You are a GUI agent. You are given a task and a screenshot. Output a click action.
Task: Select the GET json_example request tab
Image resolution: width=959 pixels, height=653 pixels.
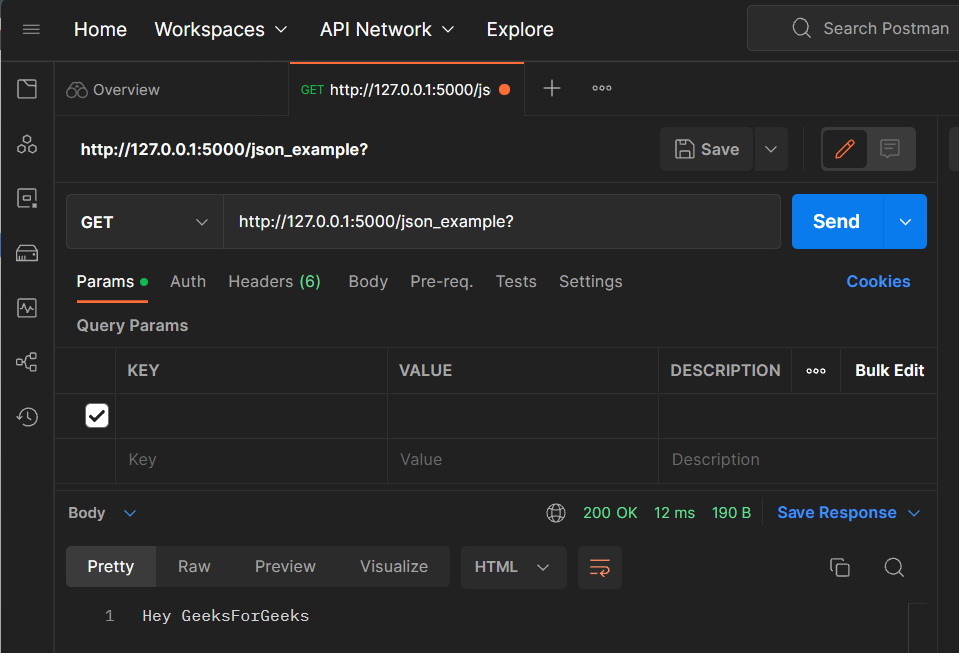tap(406, 90)
